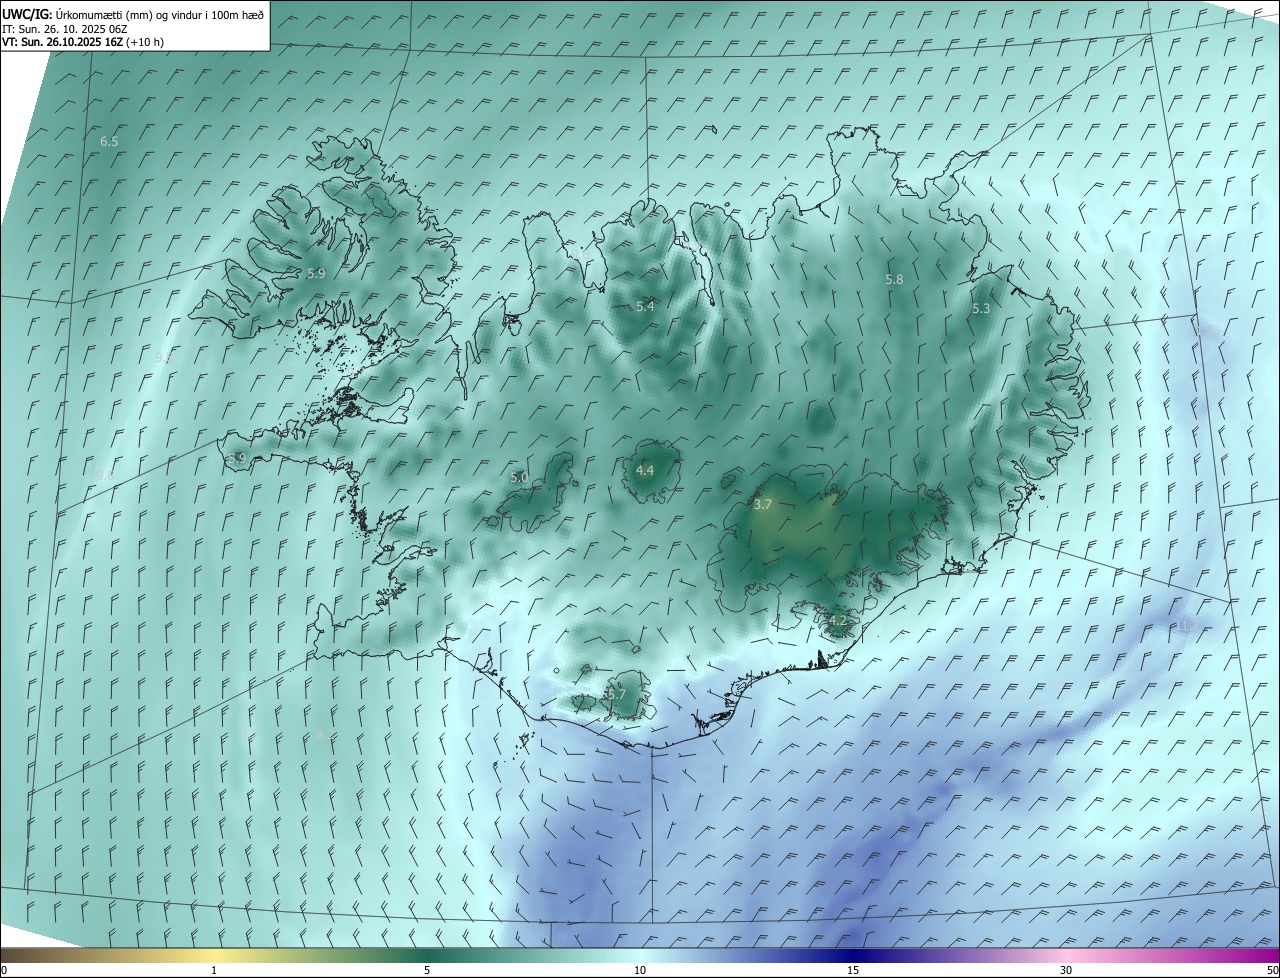This screenshot has width=1280, height=978.
Task: Click the 5.0 value label on the map
Action: tap(519, 478)
